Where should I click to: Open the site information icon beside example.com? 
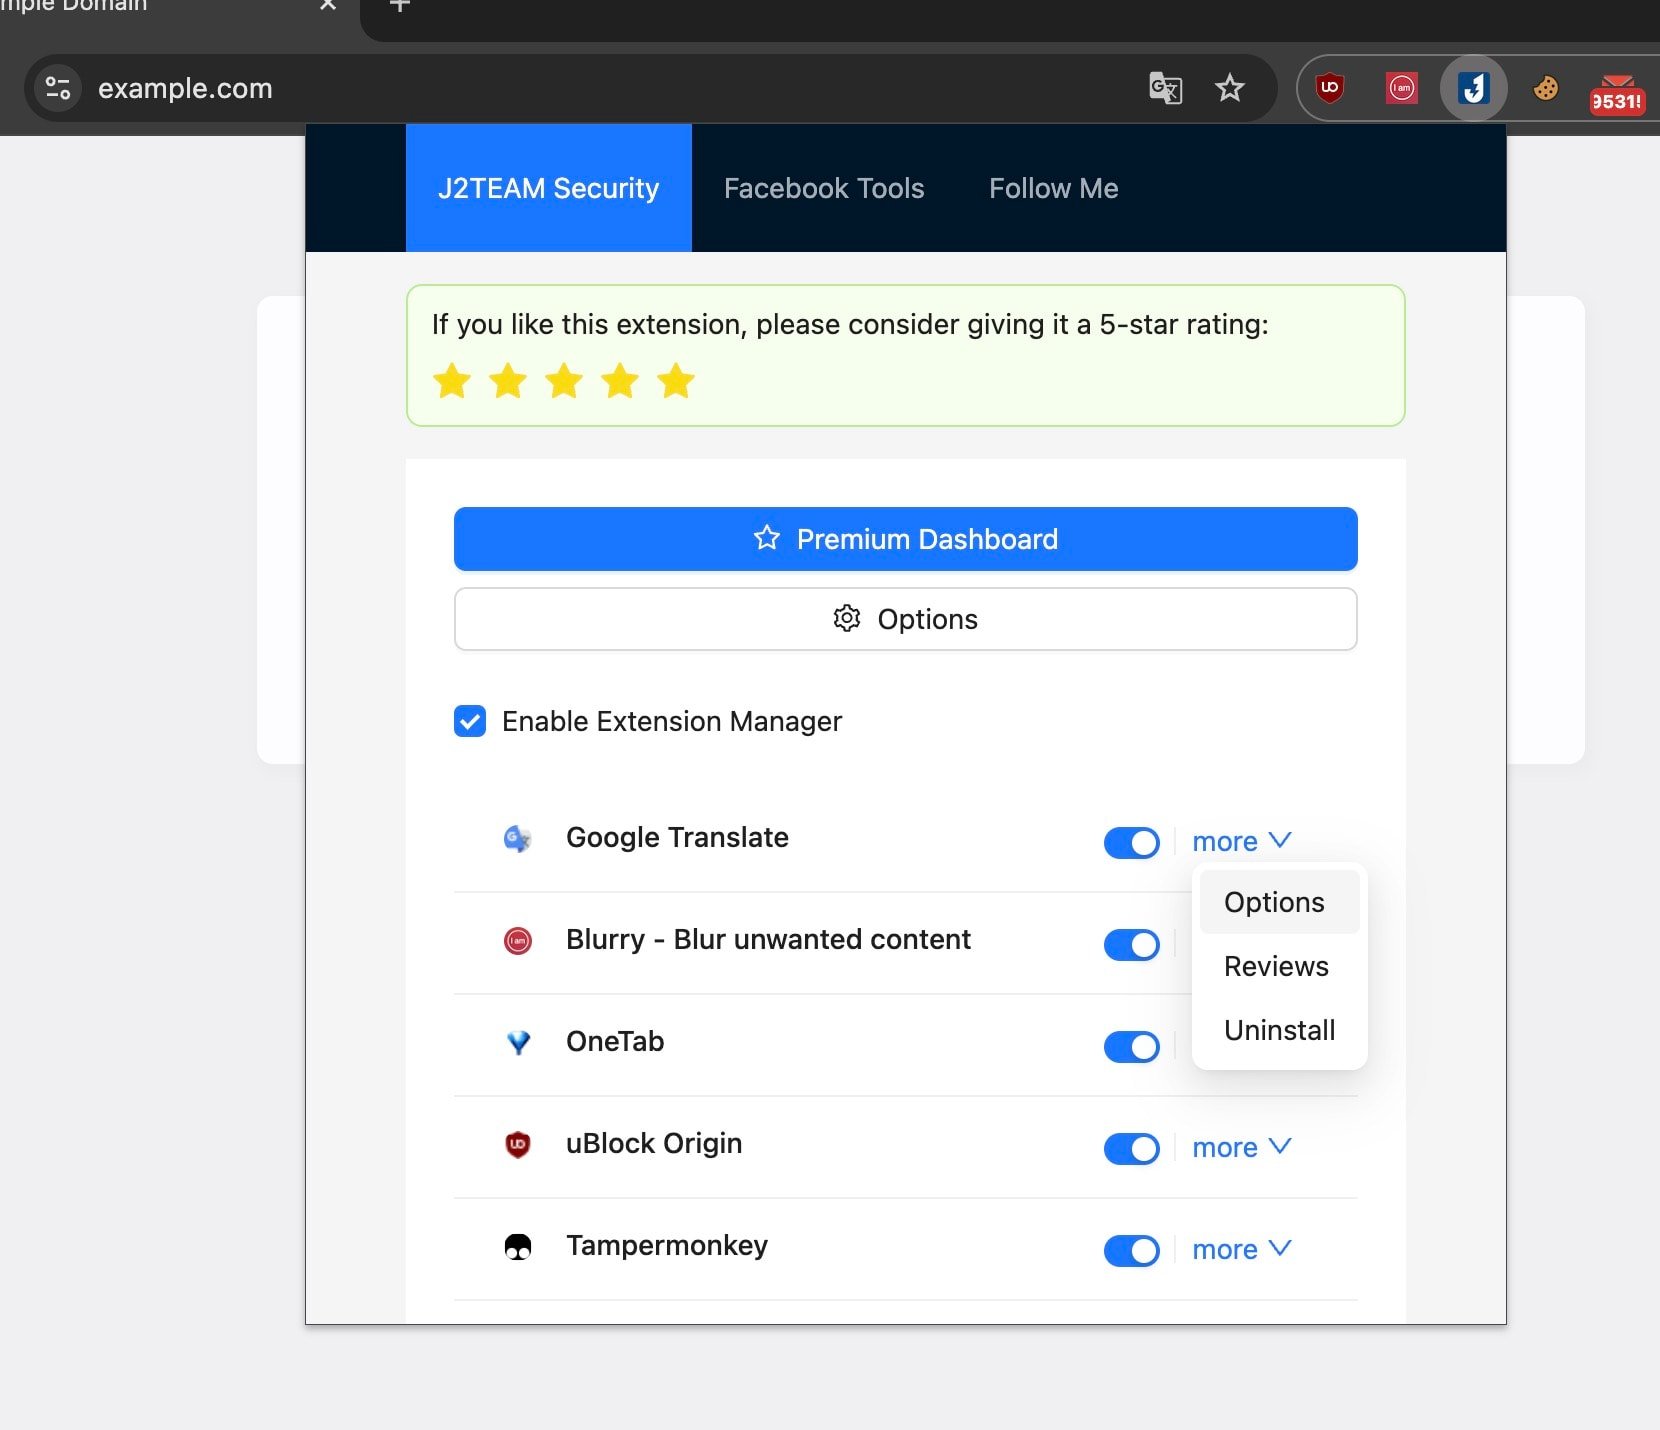(x=58, y=88)
